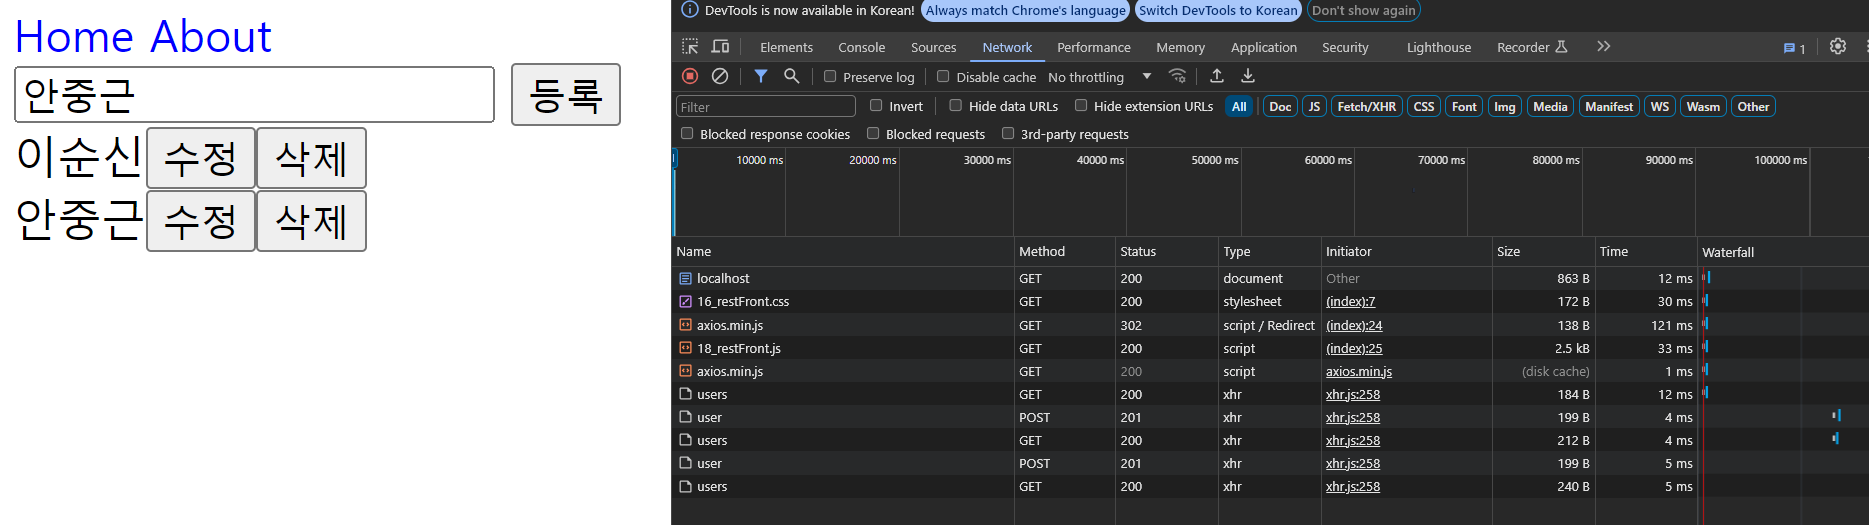Open network search magnifier
The height and width of the screenshot is (525, 1869).
point(791,76)
